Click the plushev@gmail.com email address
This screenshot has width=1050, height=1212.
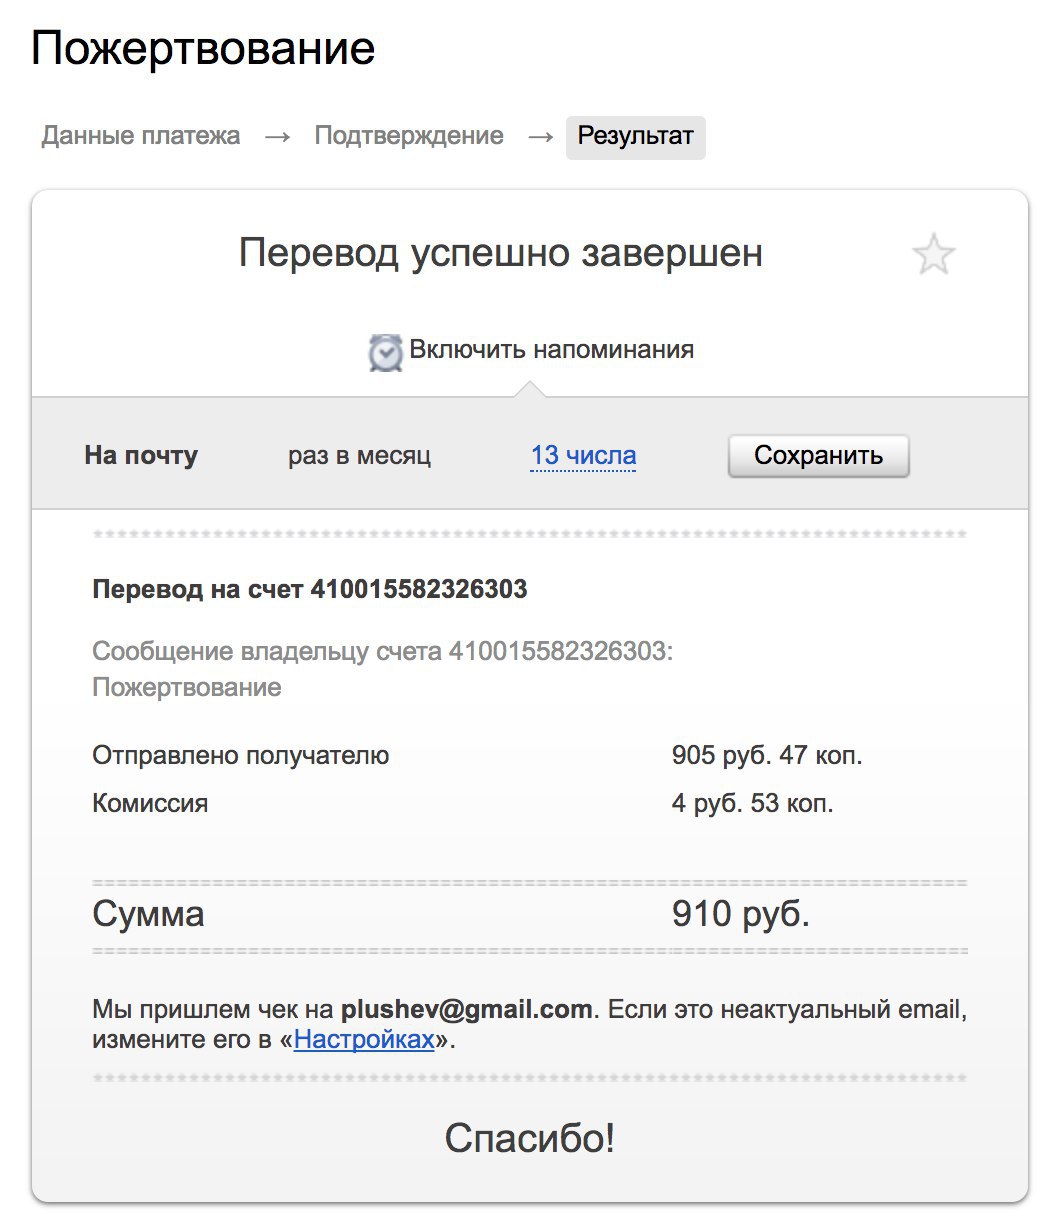click(466, 1009)
